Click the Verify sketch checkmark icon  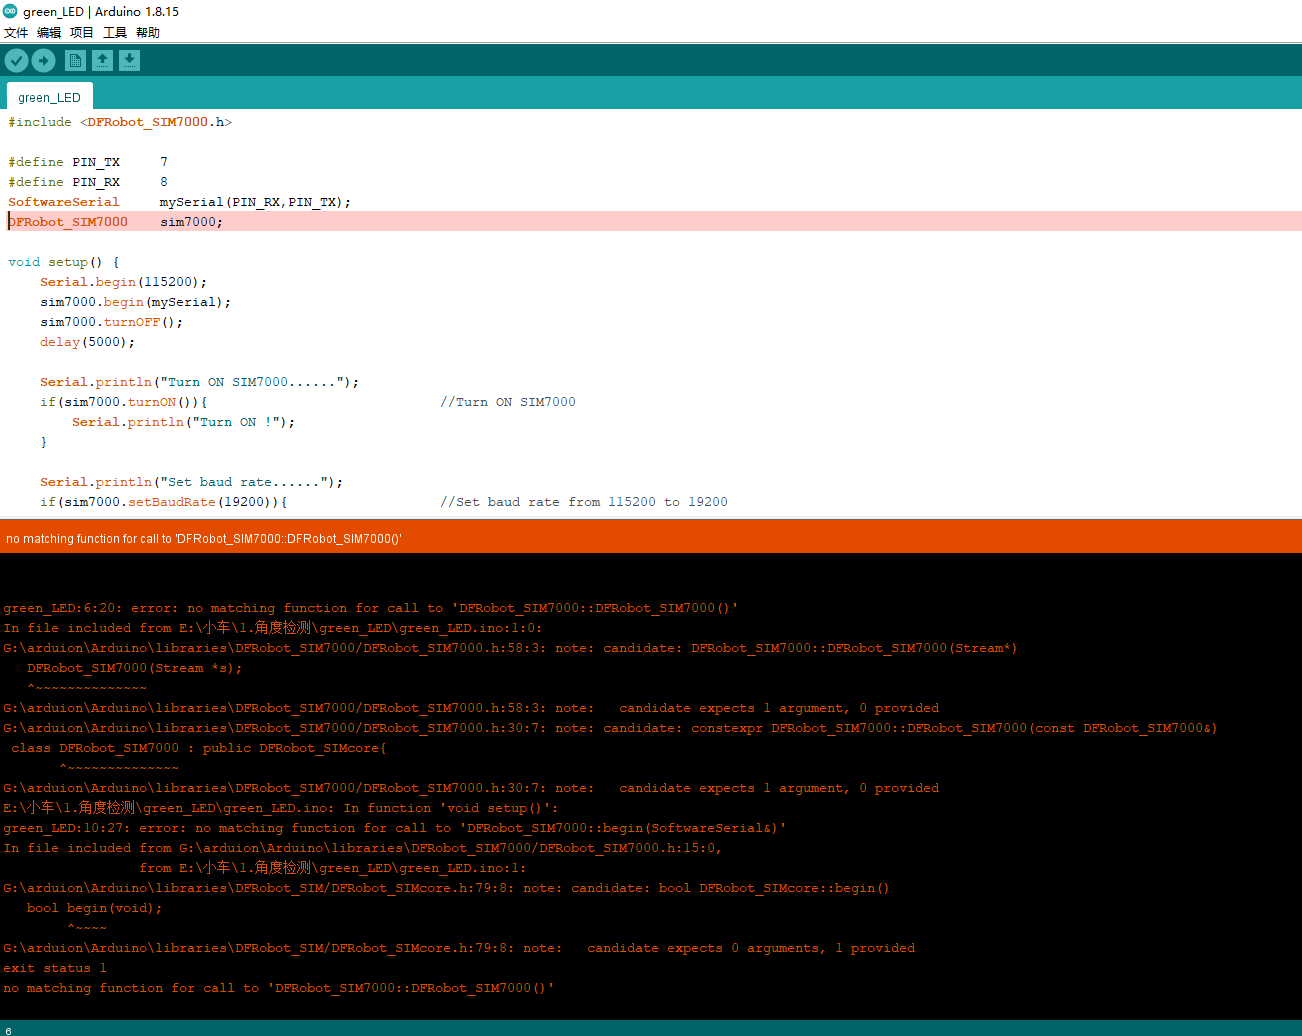coord(16,61)
